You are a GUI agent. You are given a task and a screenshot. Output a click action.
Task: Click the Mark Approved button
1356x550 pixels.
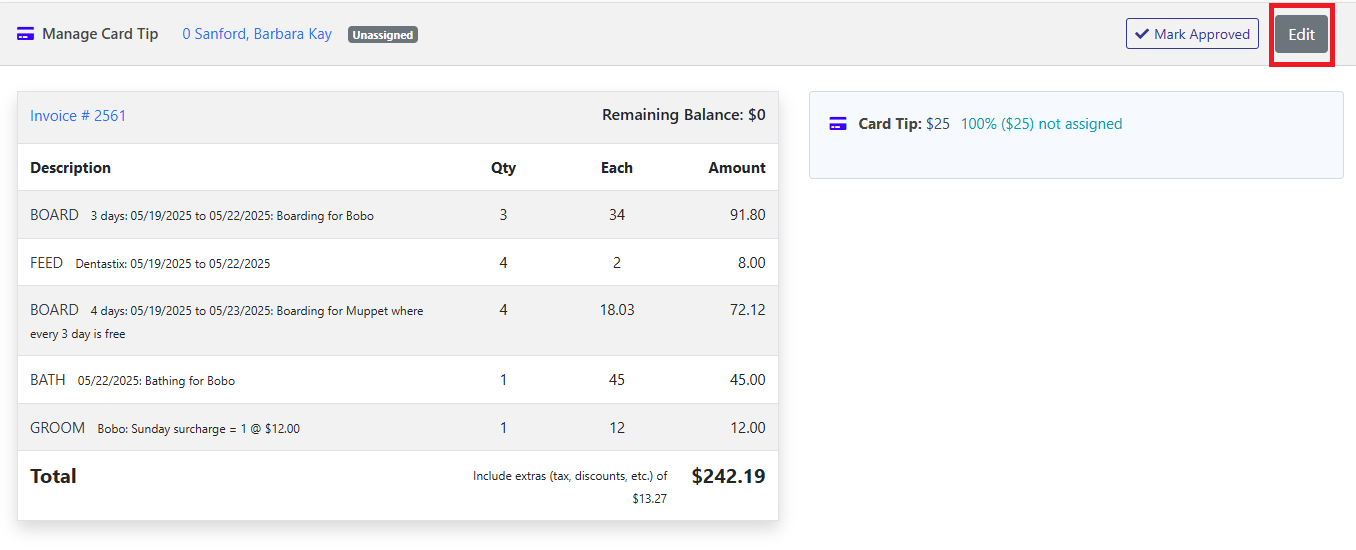coord(1192,34)
